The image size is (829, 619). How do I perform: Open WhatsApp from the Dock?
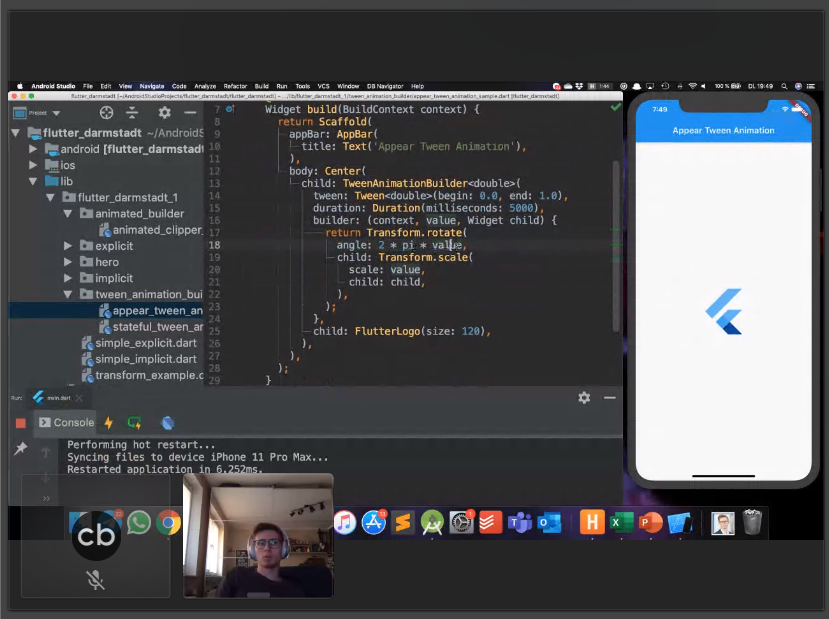point(139,522)
